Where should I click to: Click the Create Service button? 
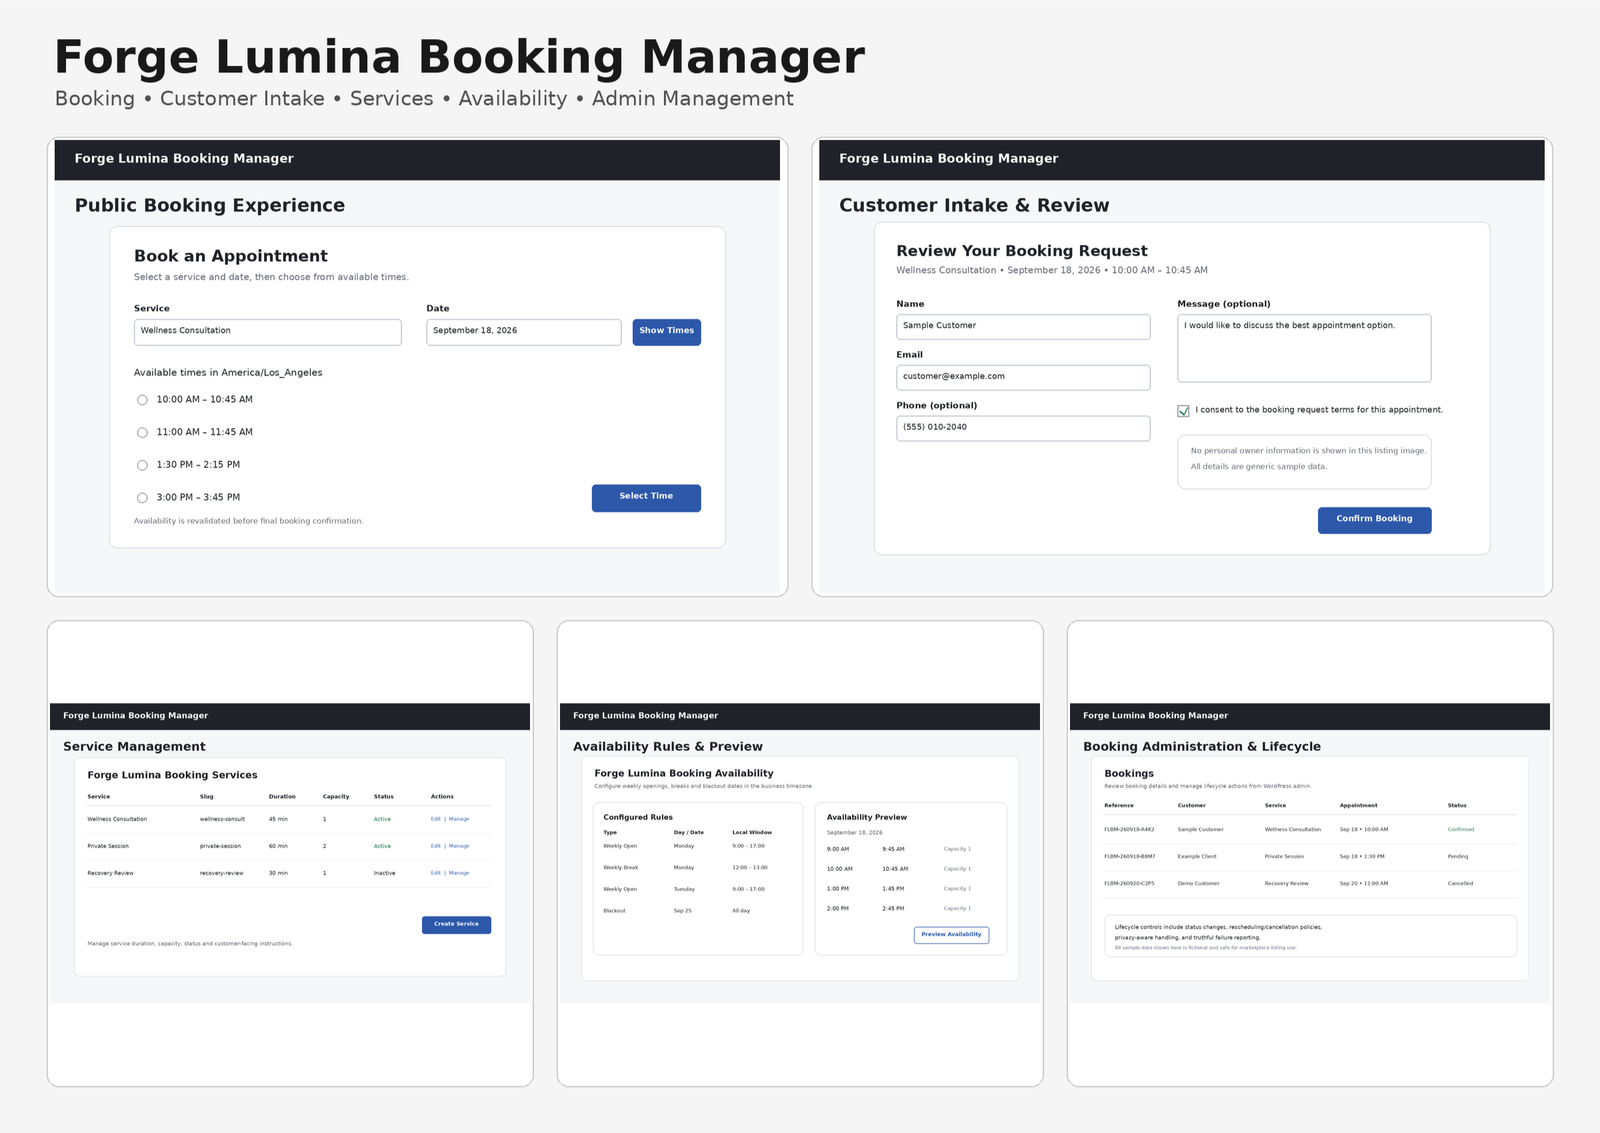(x=456, y=925)
